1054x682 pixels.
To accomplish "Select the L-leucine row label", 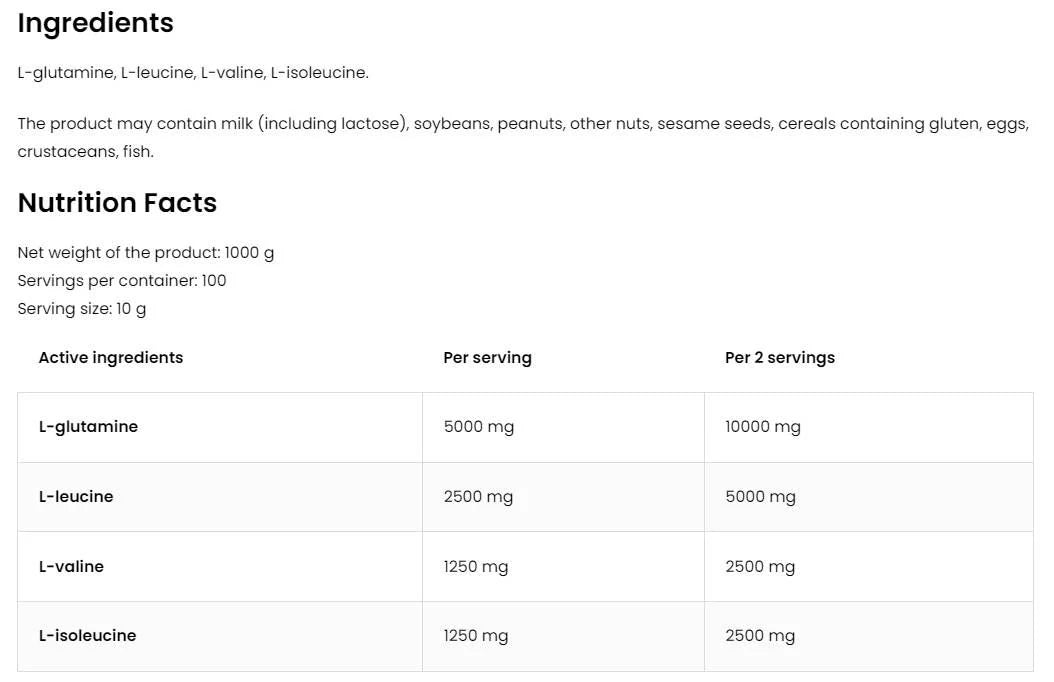I will [76, 496].
